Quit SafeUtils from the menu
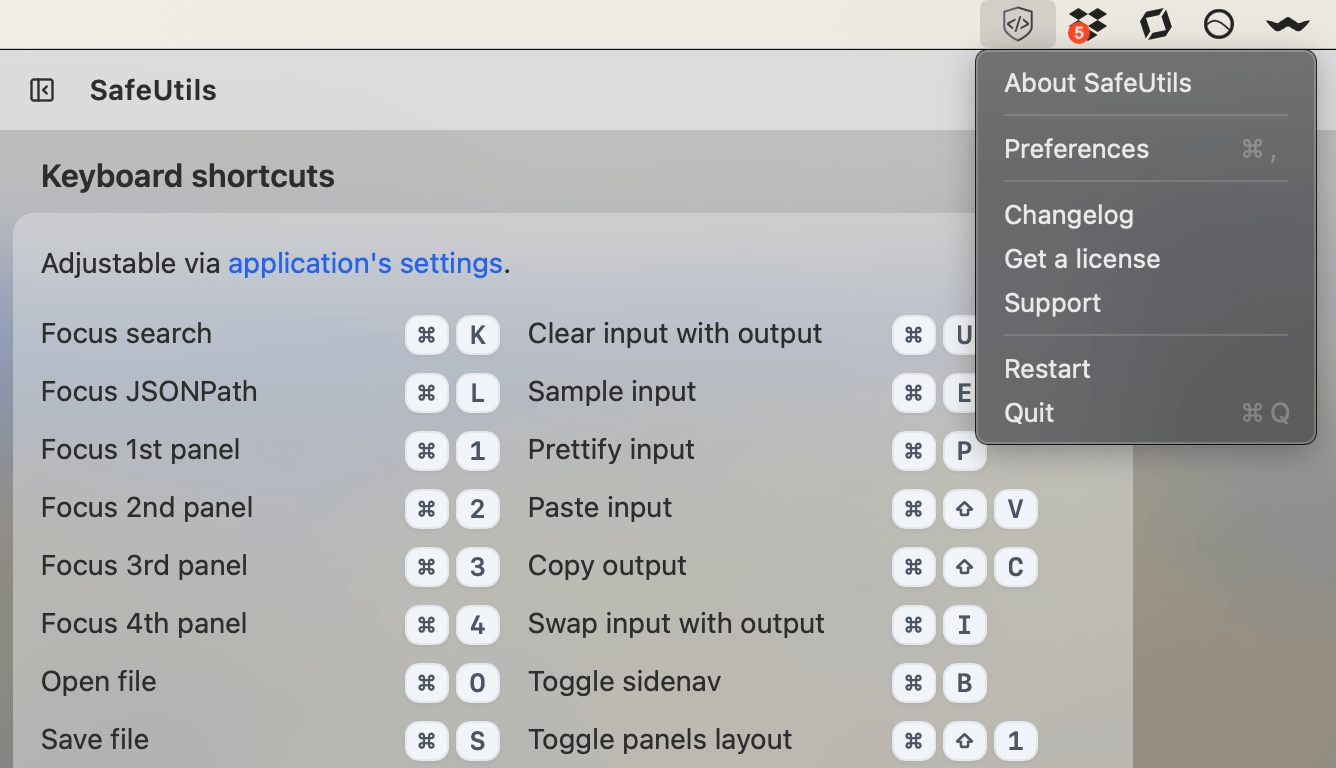Viewport: 1336px width, 768px height. (x=1146, y=413)
